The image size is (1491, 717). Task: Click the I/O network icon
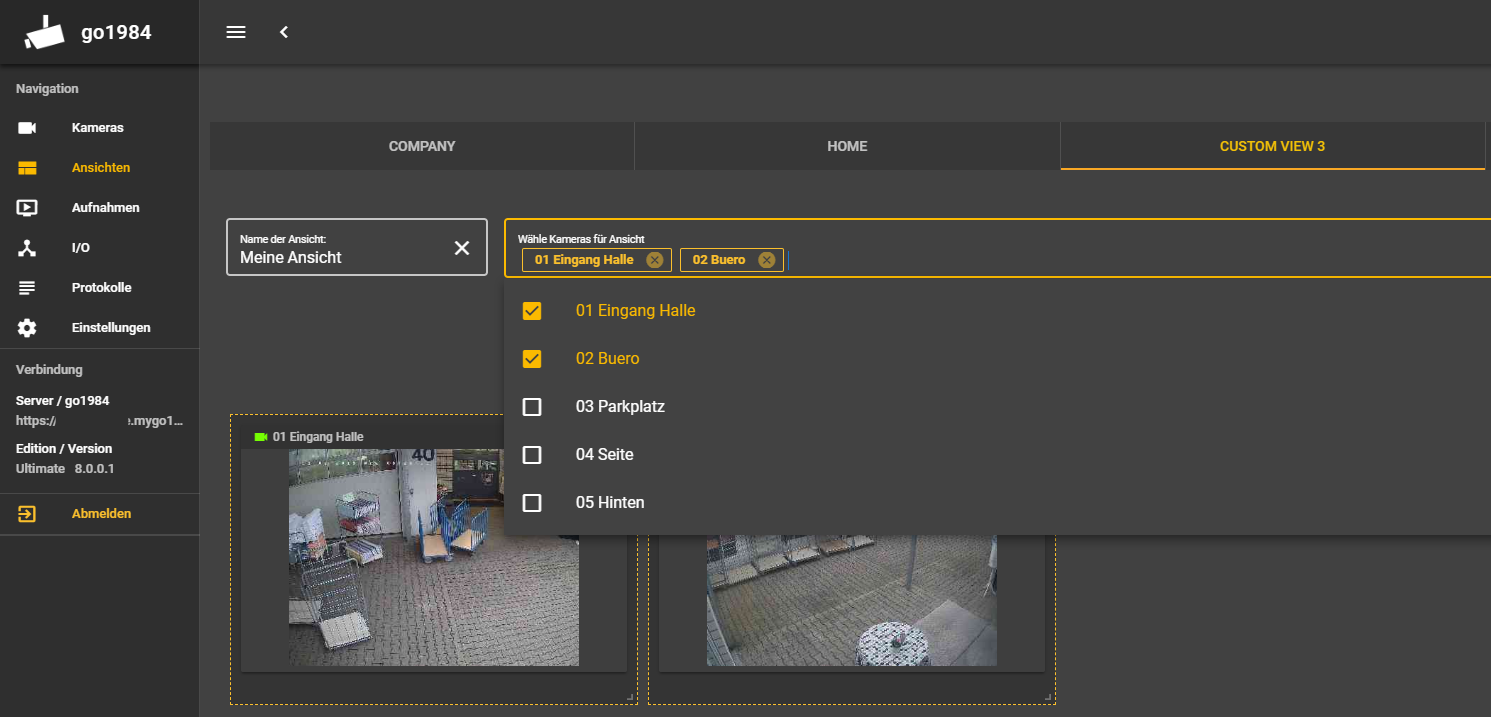point(27,248)
